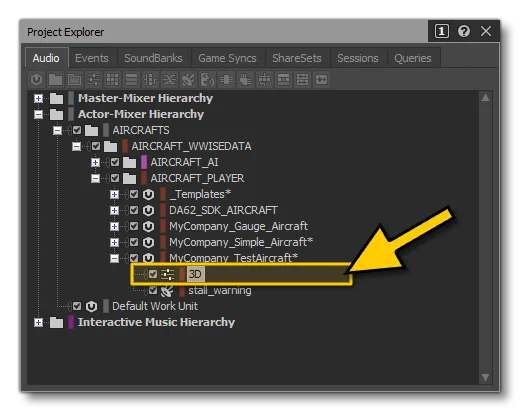The width and height of the screenshot is (520, 412).
Task: Click the Sound Voice talking-head toolbar icon
Action: [207, 80]
